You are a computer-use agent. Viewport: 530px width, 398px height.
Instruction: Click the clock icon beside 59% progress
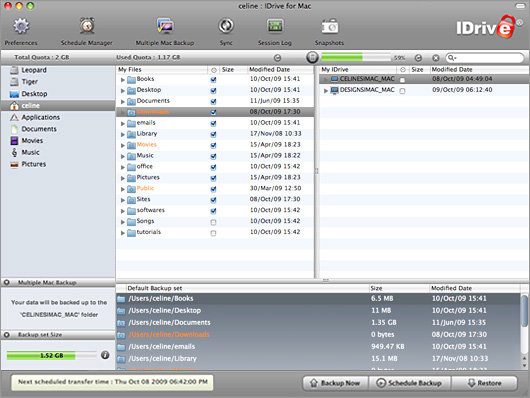coord(418,58)
